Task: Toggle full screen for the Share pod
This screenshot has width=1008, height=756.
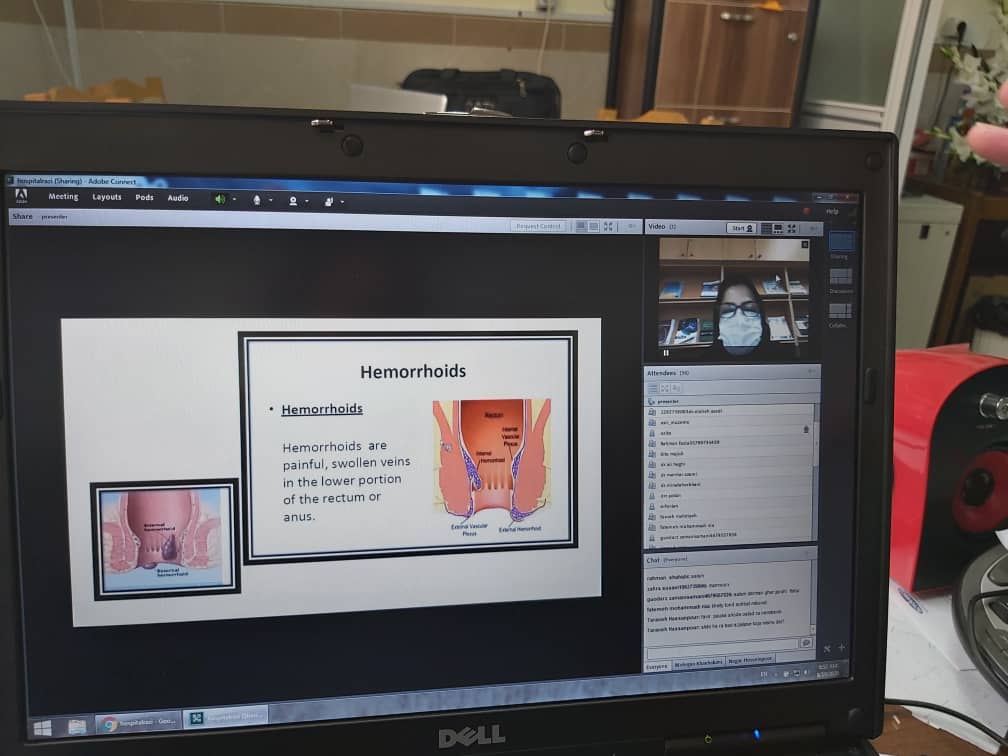Action: pos(608,226)
